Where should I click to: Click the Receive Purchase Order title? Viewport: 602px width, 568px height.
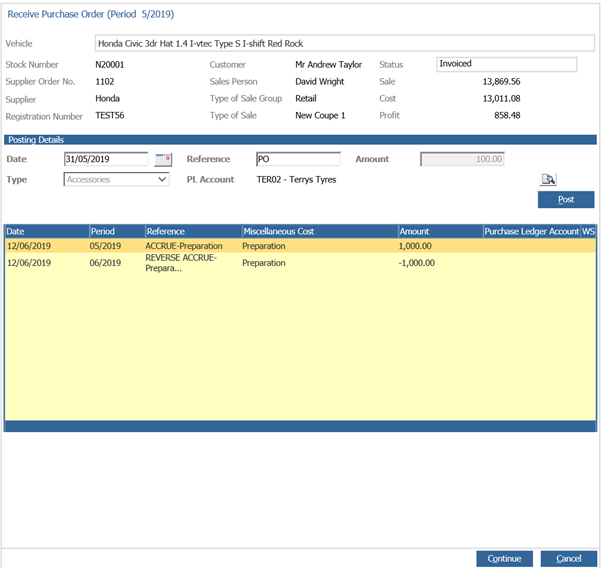91,14
